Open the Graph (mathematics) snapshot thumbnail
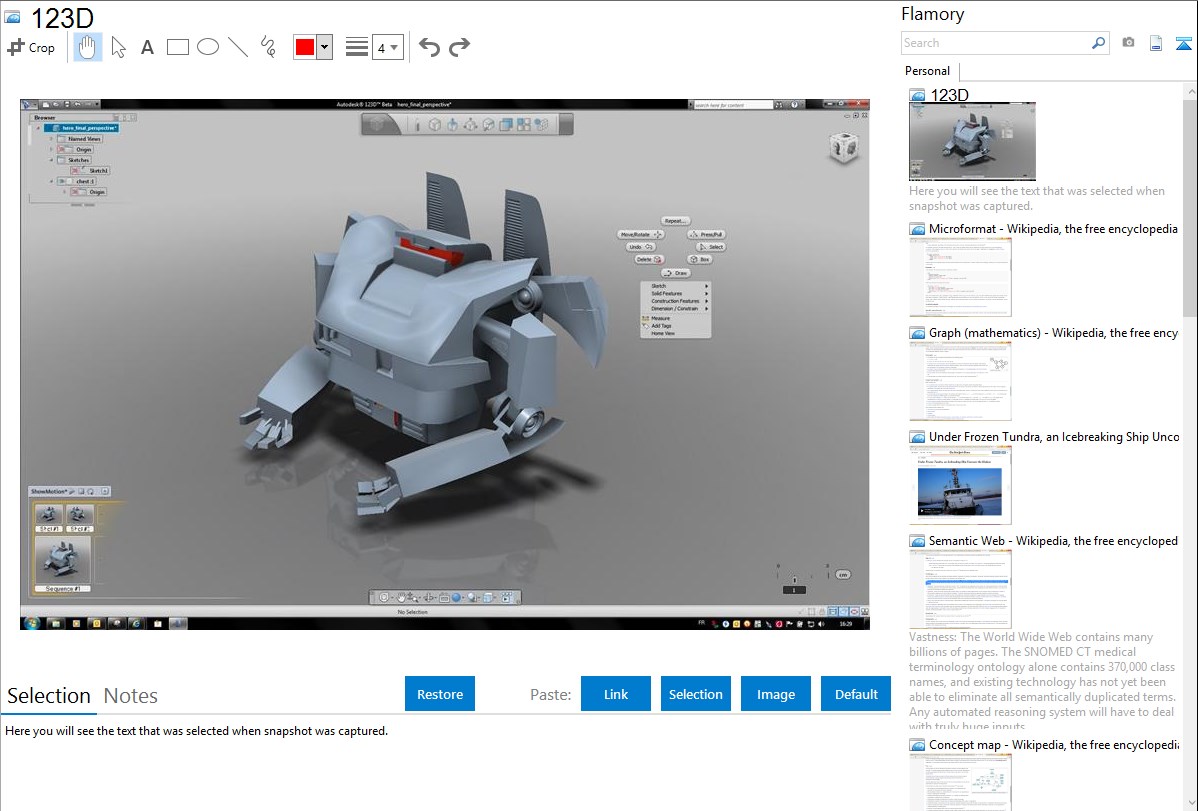This screenshot has width=1198, height=811. click(960, 381)
